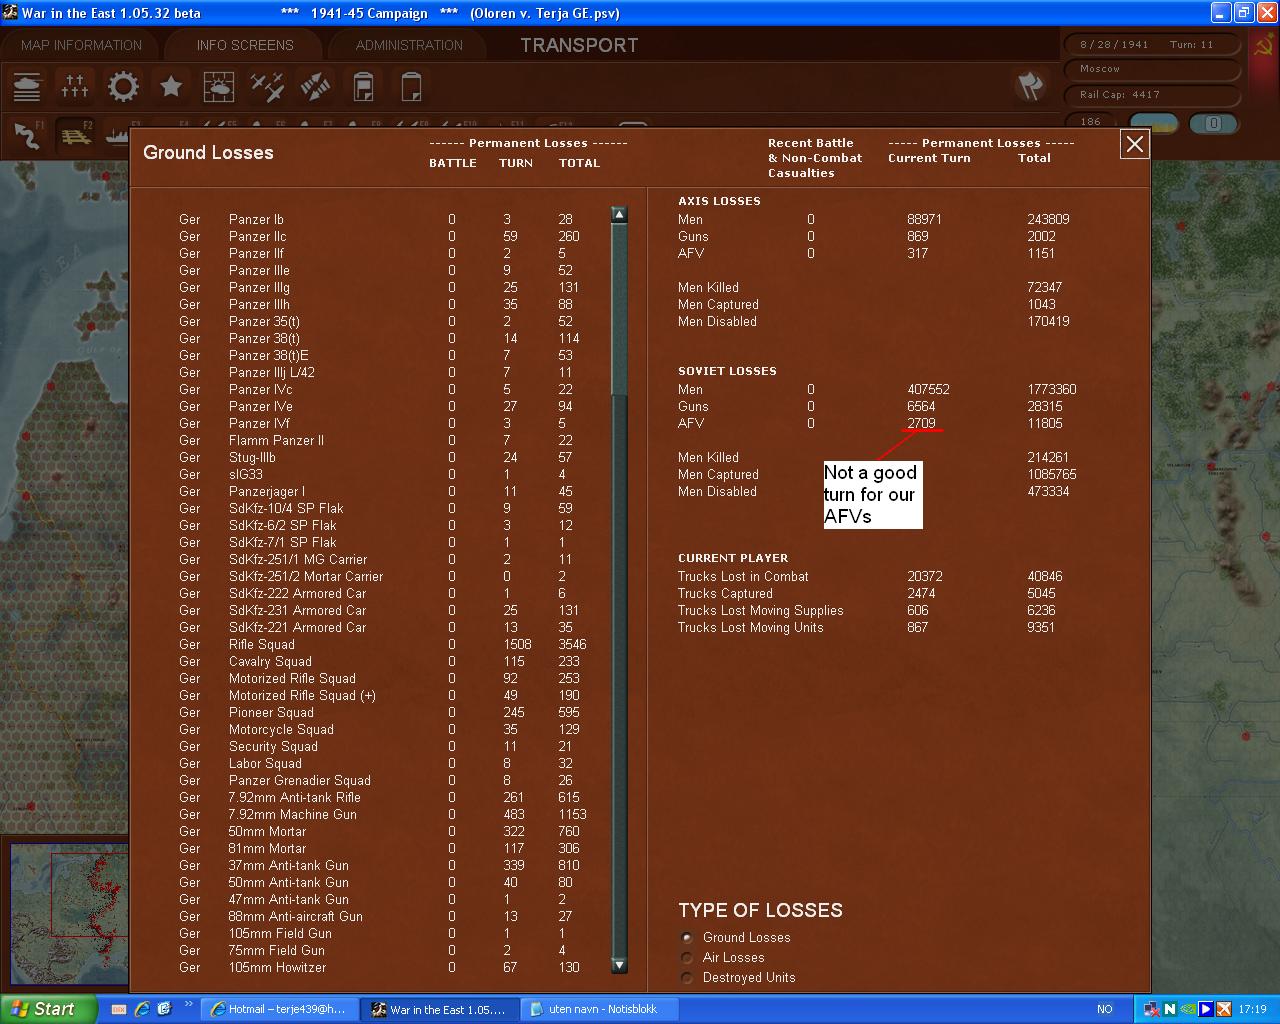The width and height of the screenshot is (1280, 1024).
Task: Open the Map Information tab
Action: click(81, 45)
